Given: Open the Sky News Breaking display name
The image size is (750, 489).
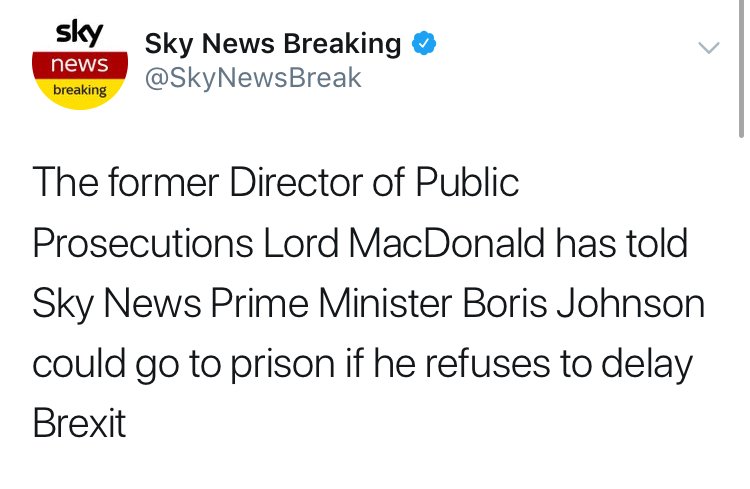Looking at the screenshot, I should [273, 44].
